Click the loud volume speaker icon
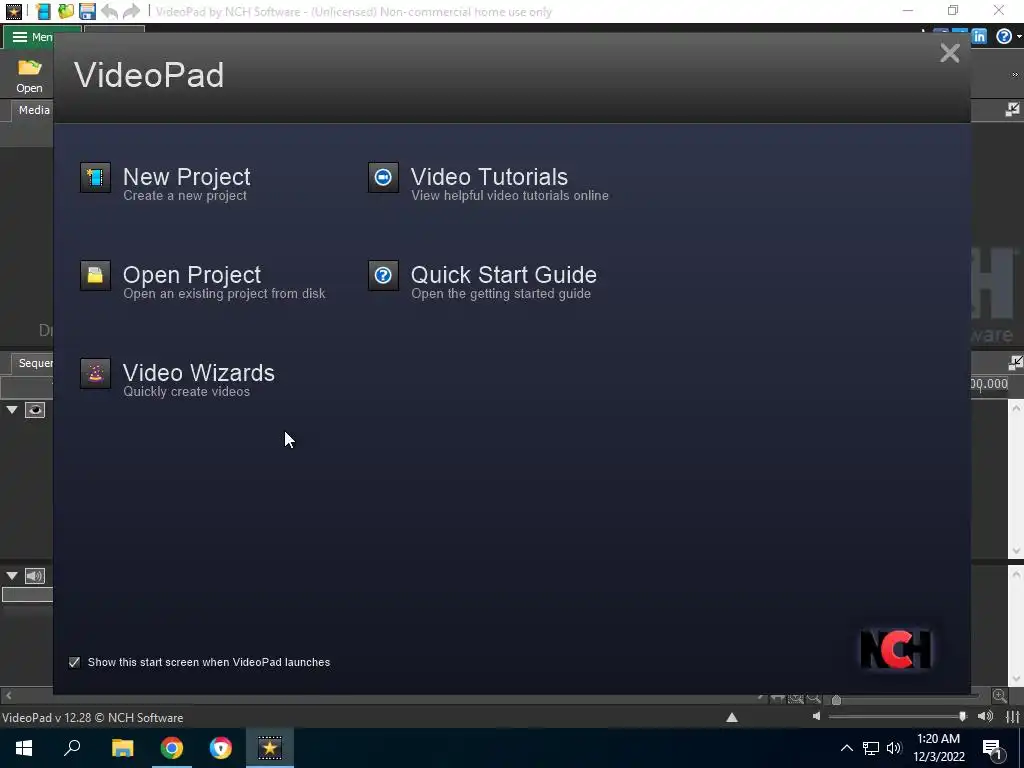The width and height of the screenshot is (1024, 768). point(985,717)
